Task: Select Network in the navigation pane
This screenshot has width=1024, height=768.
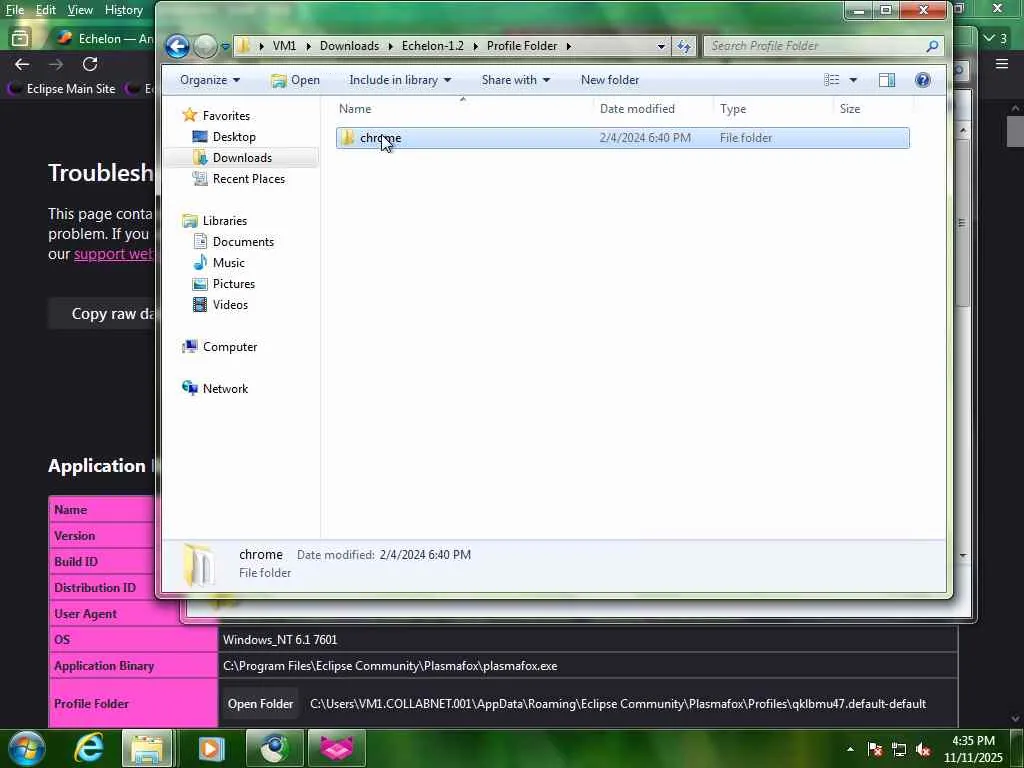Action: [x=225, y=389]
